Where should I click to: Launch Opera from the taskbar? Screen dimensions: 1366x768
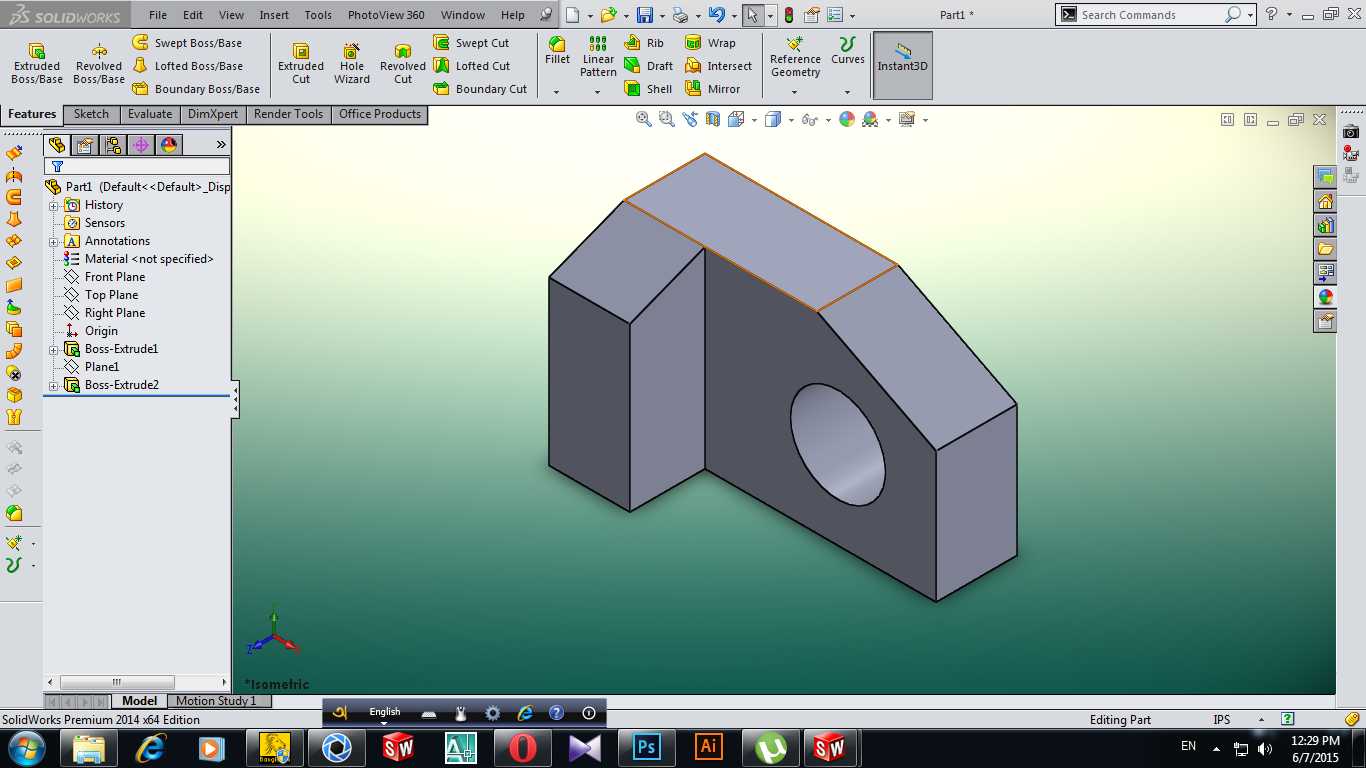[x=523, y=747]
